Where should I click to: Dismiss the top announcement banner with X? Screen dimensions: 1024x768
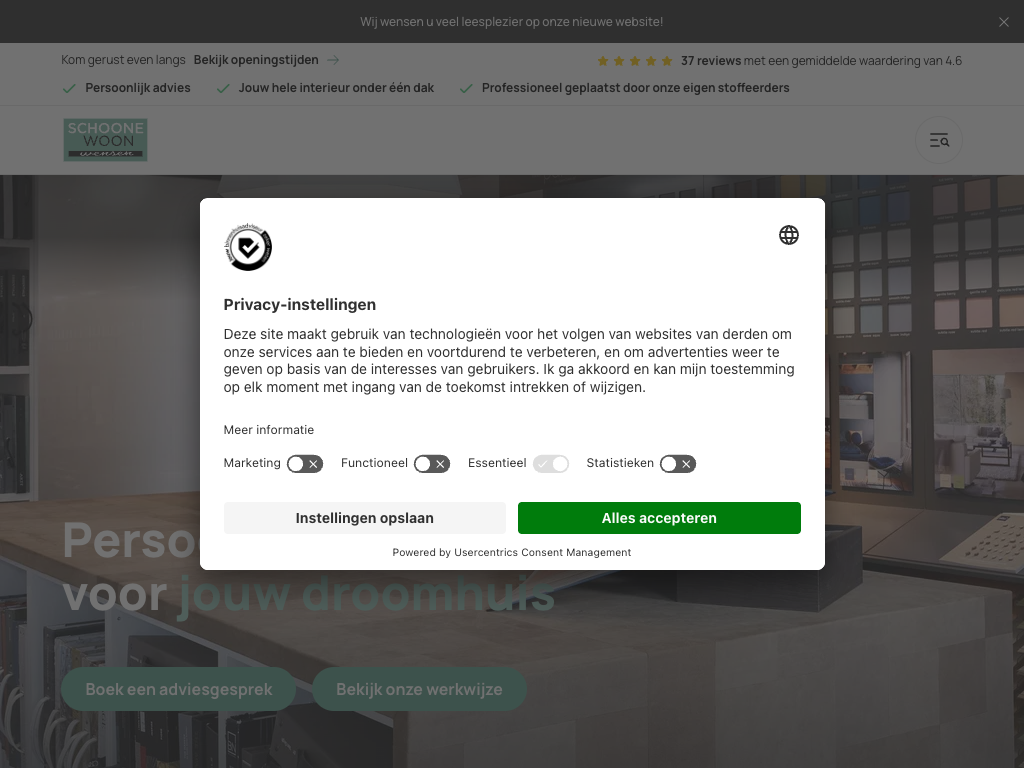click(1004, 22)
